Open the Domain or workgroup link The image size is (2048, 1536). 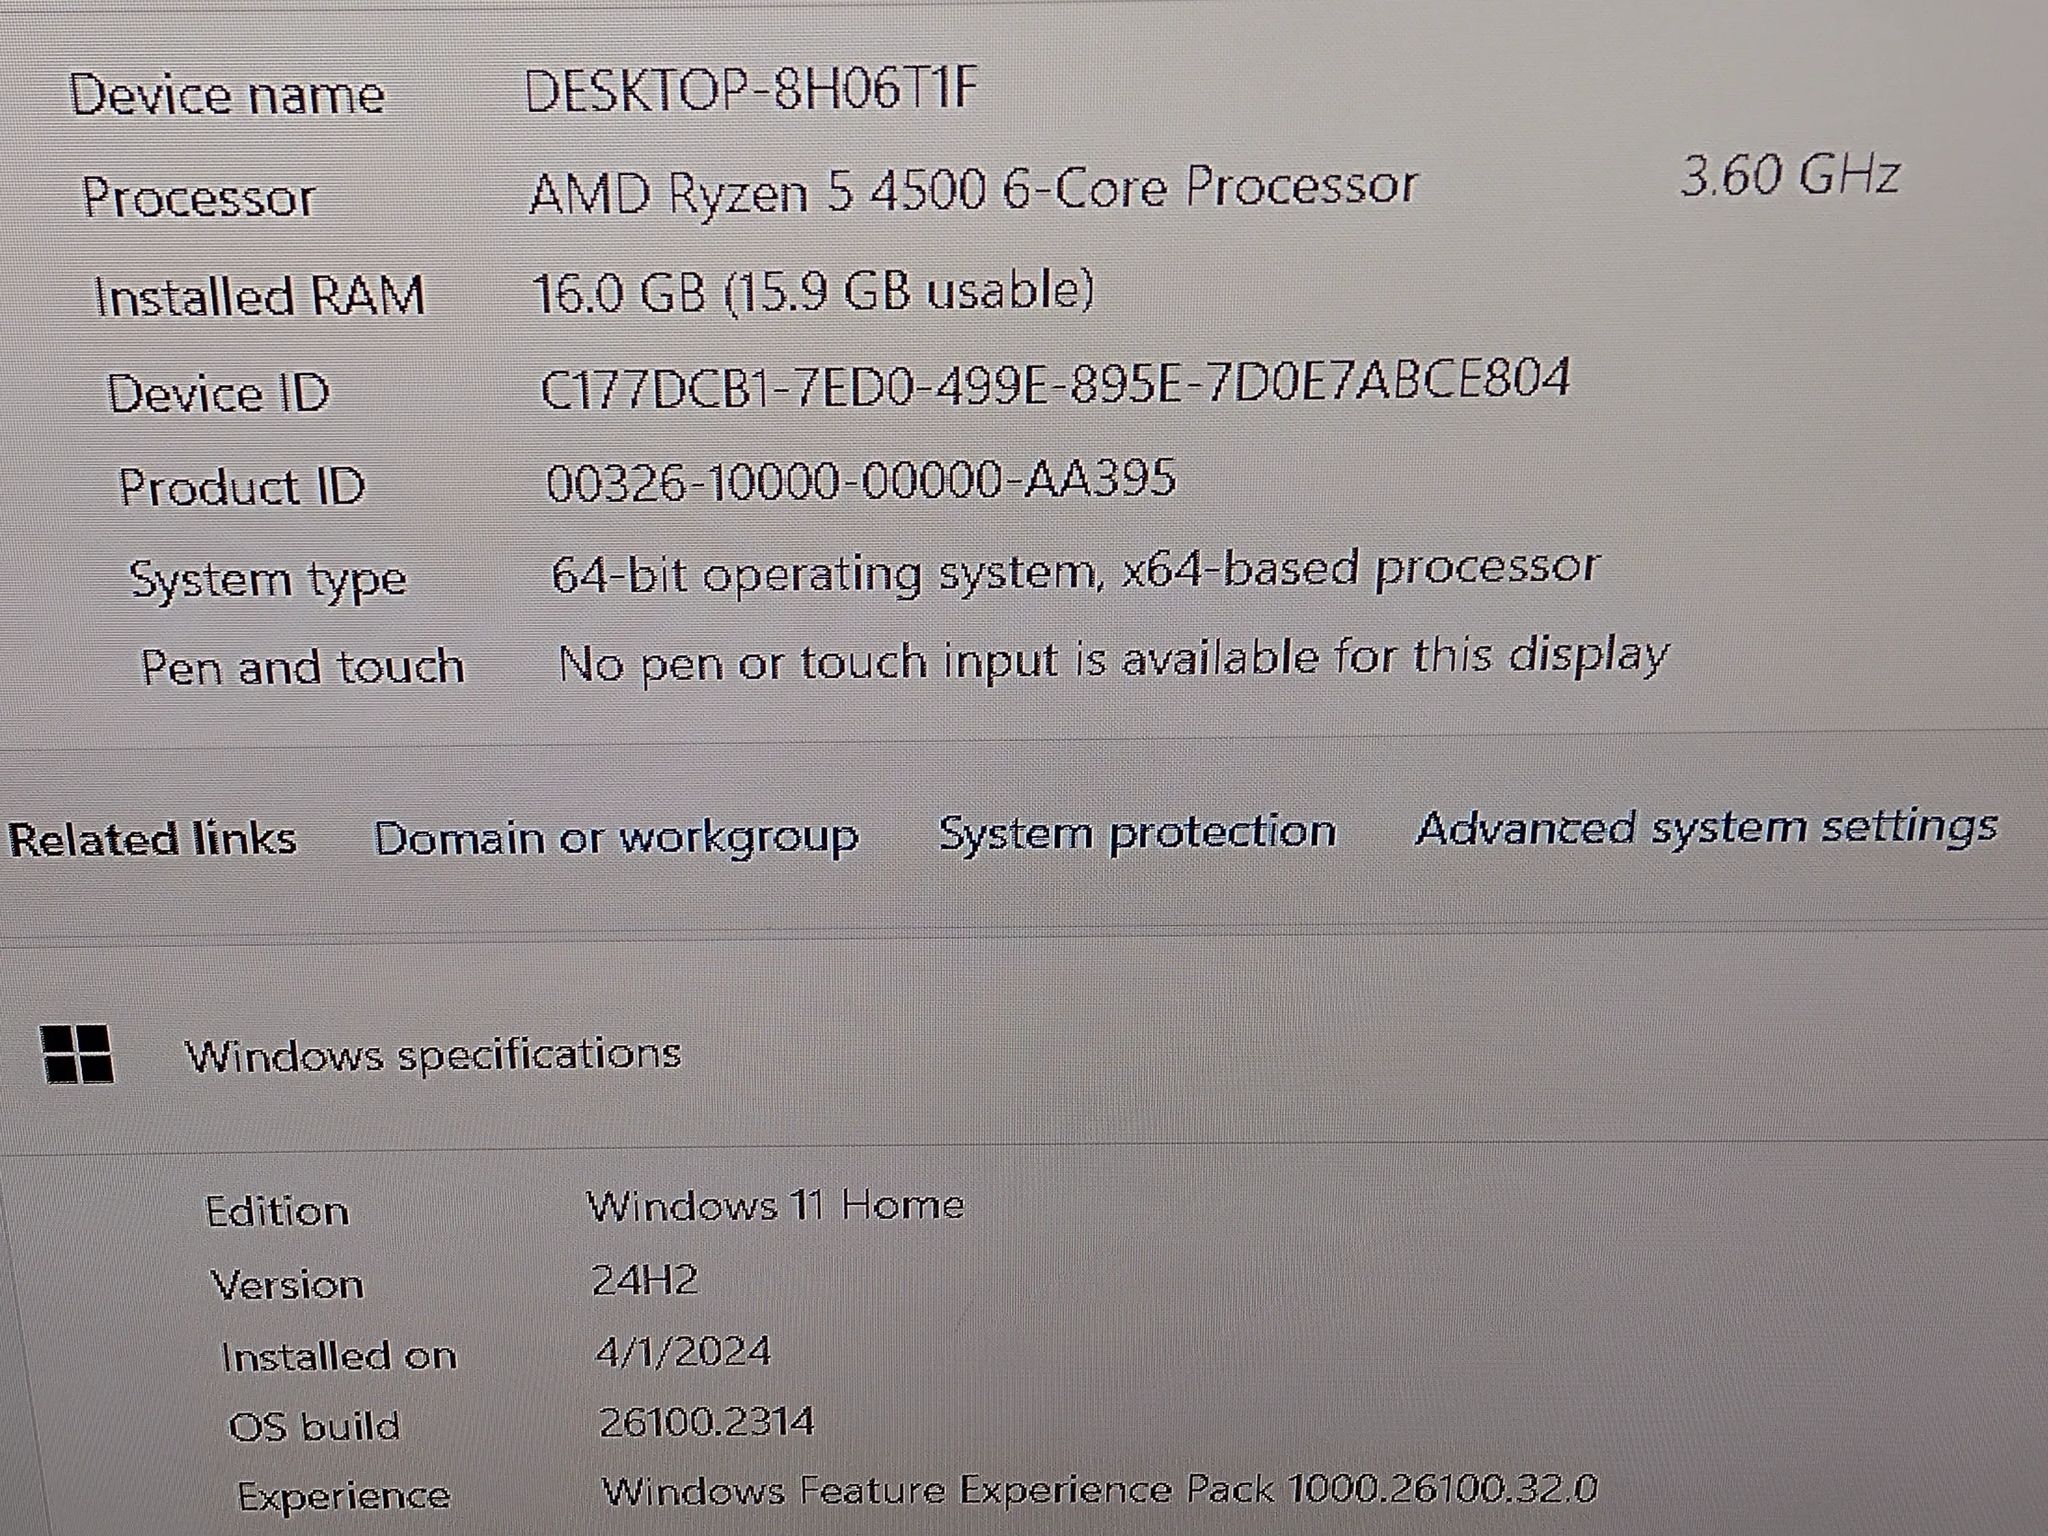[x=616, y=838]
